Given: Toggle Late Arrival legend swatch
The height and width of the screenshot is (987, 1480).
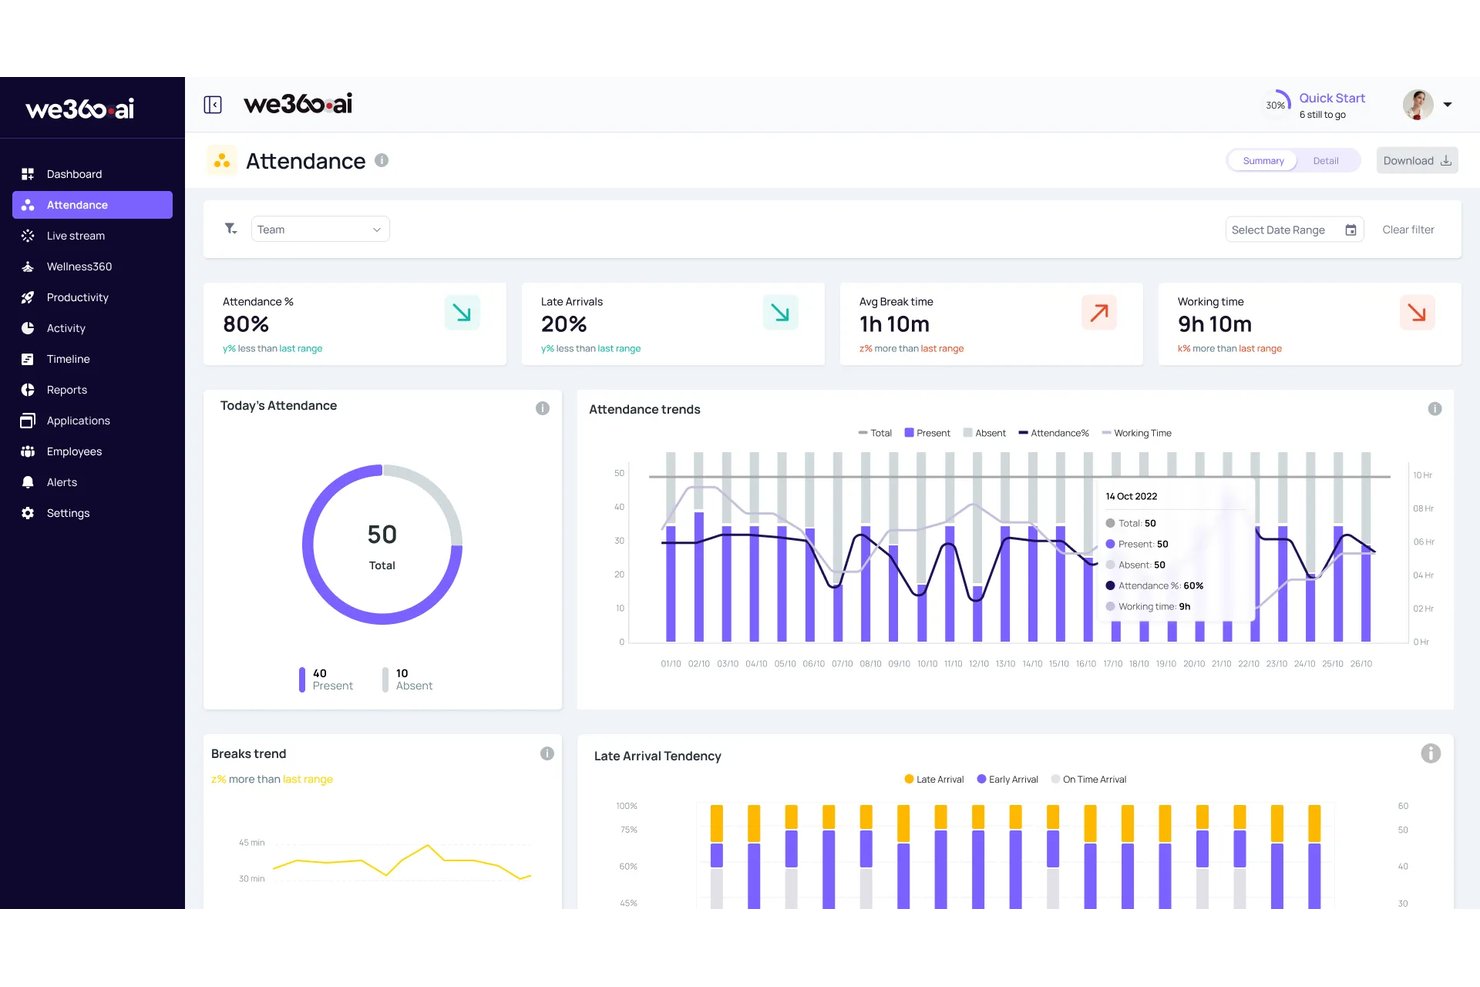Looking at the screenshot, I should coord(909,779).
